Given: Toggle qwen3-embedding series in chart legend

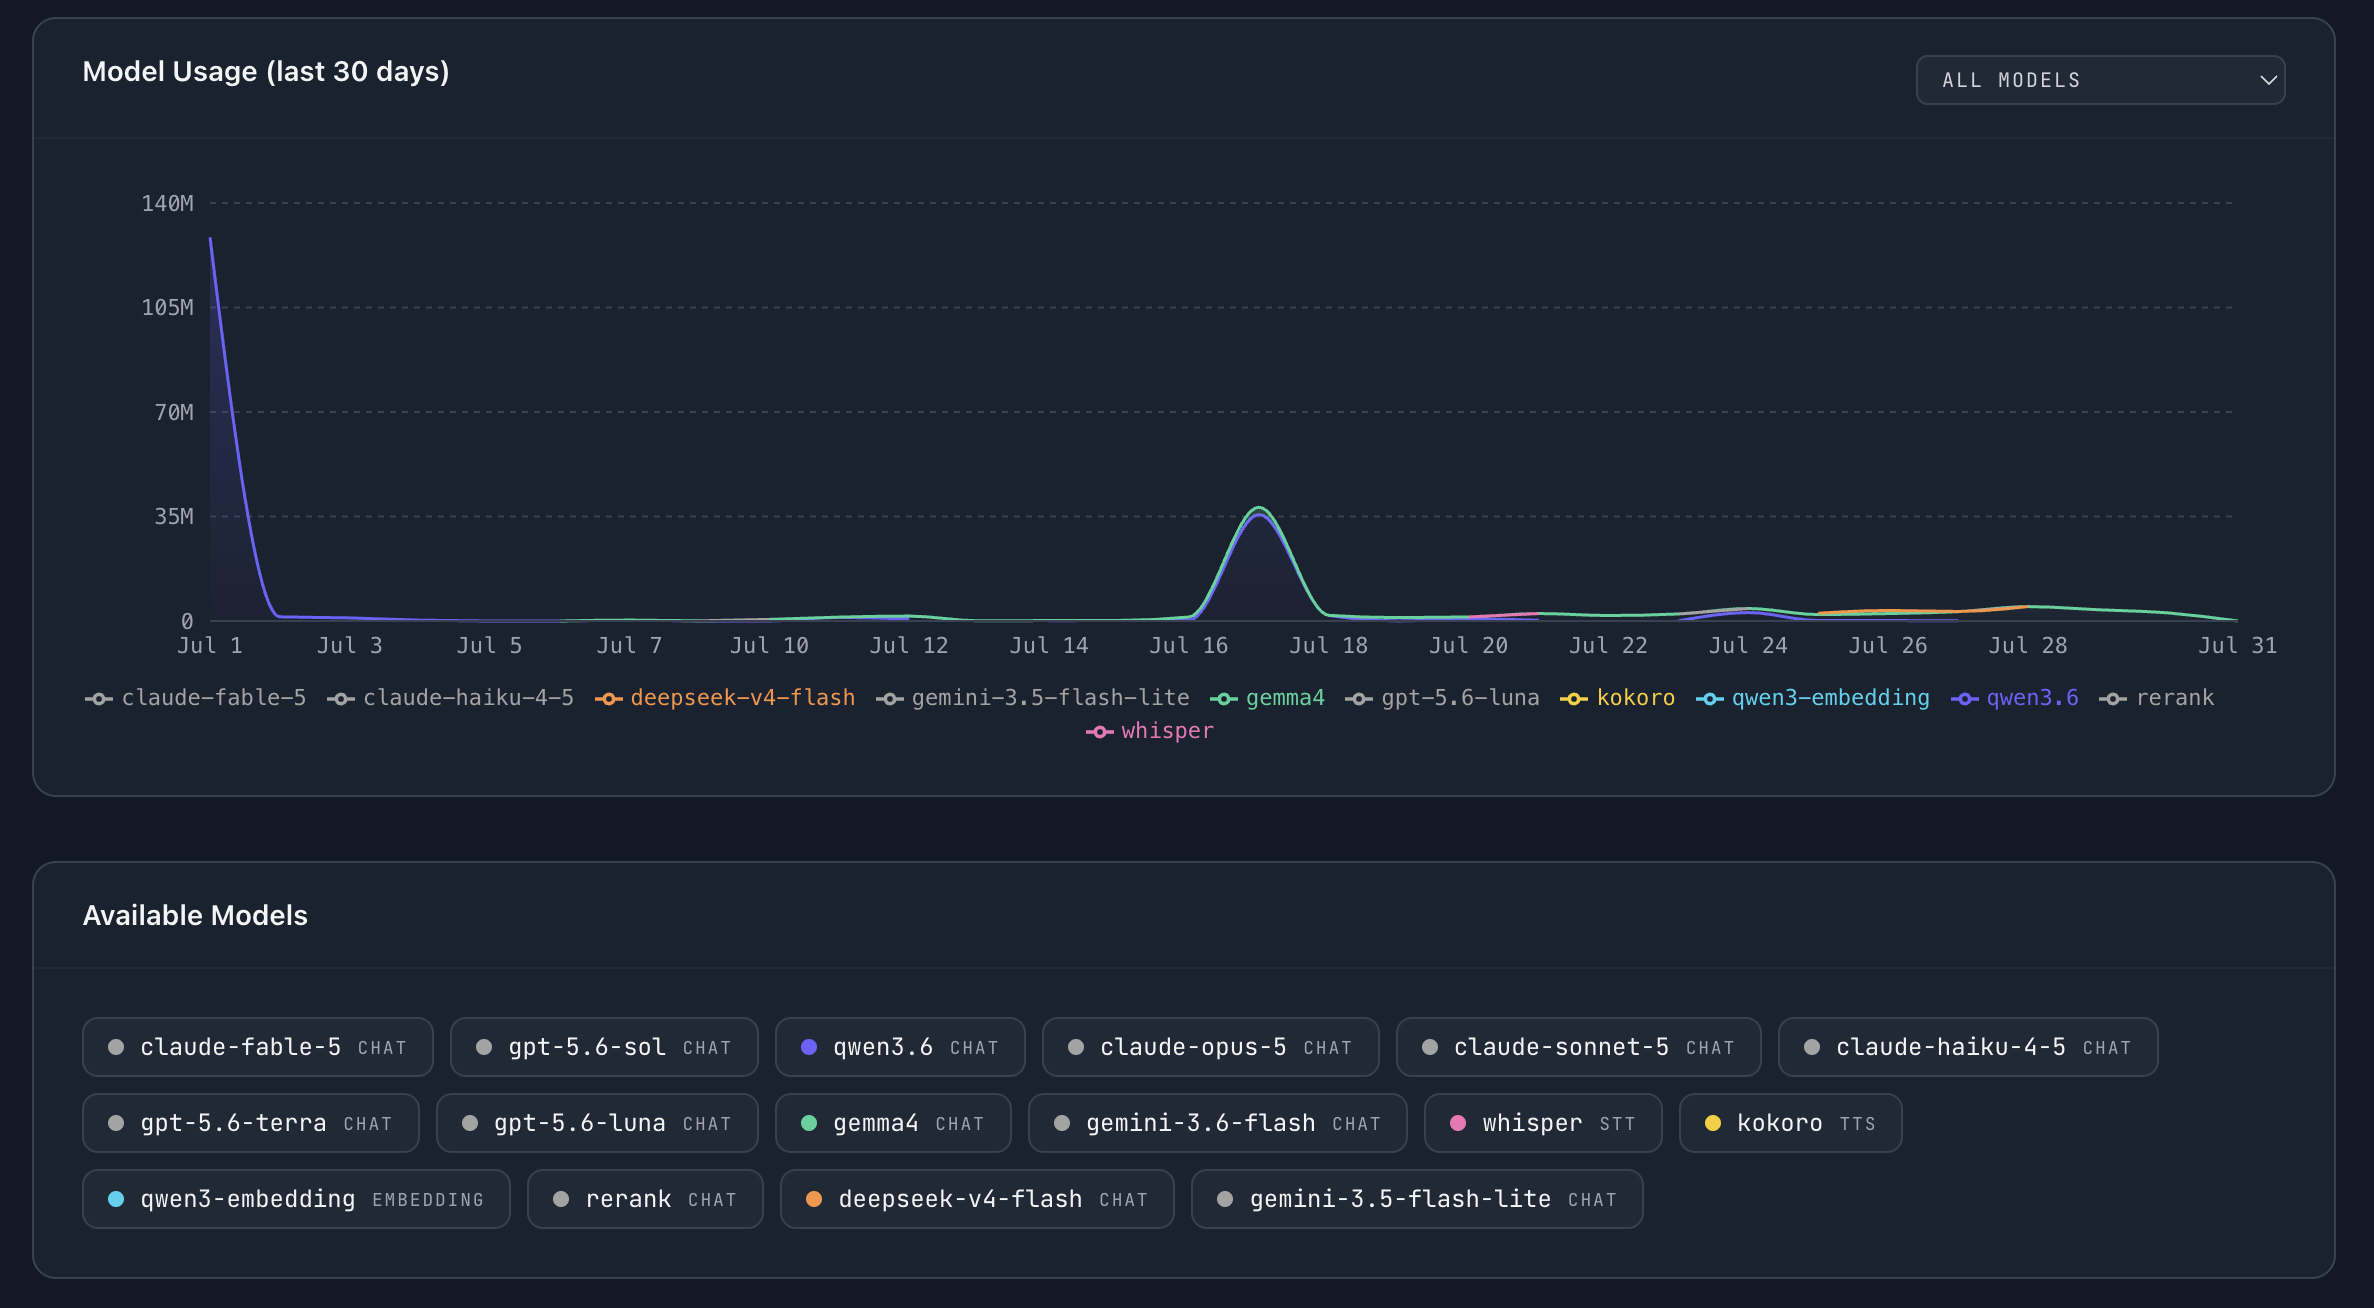Looking at the screenshot, I should pos(1812,698).
